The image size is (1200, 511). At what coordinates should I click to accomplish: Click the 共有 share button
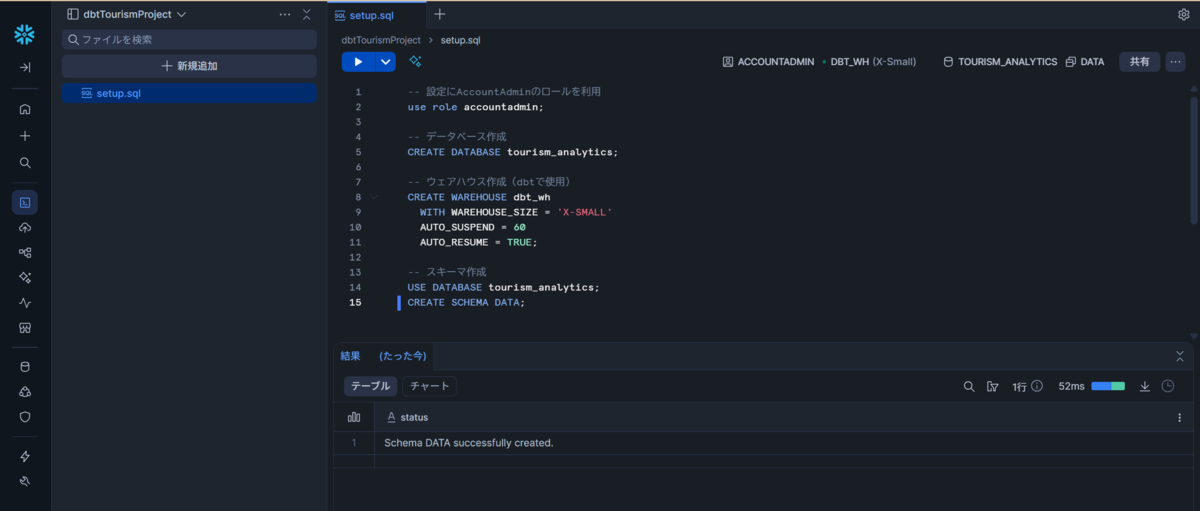coord(1140,62)
